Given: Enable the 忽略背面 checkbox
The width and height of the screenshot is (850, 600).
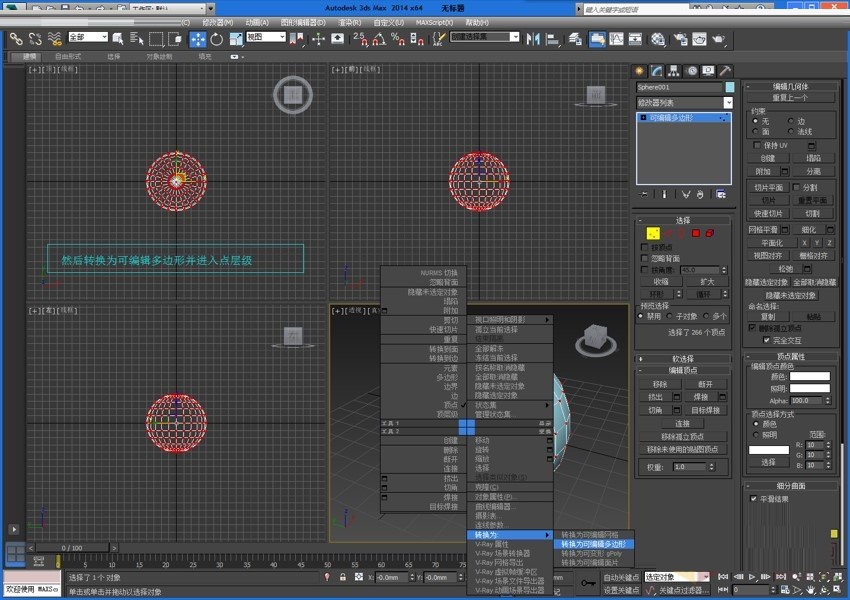Looking at the screenshot, I should (645, 259).
